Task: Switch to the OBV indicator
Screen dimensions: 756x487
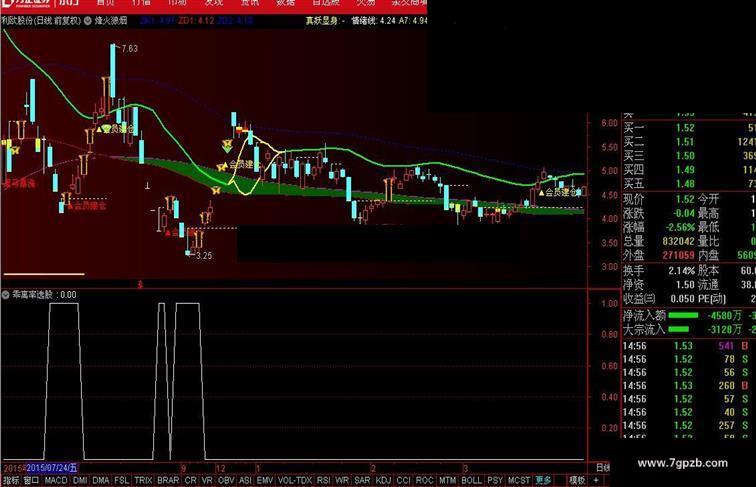Action: [x=226, y=480]
